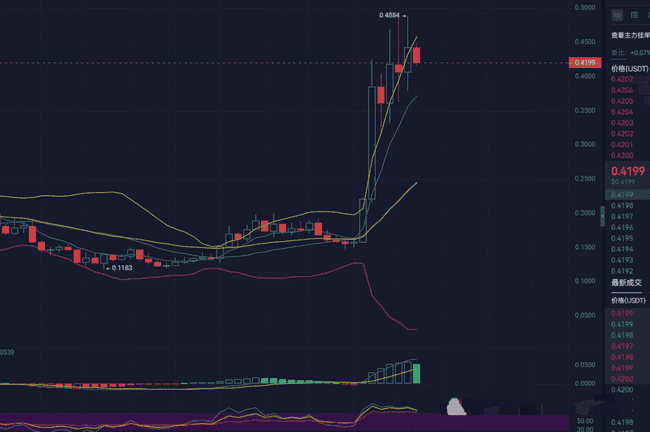Select the 0.4207 sell order price
The height and width of the screenshot is (432, 650).
tap(623, 79)
